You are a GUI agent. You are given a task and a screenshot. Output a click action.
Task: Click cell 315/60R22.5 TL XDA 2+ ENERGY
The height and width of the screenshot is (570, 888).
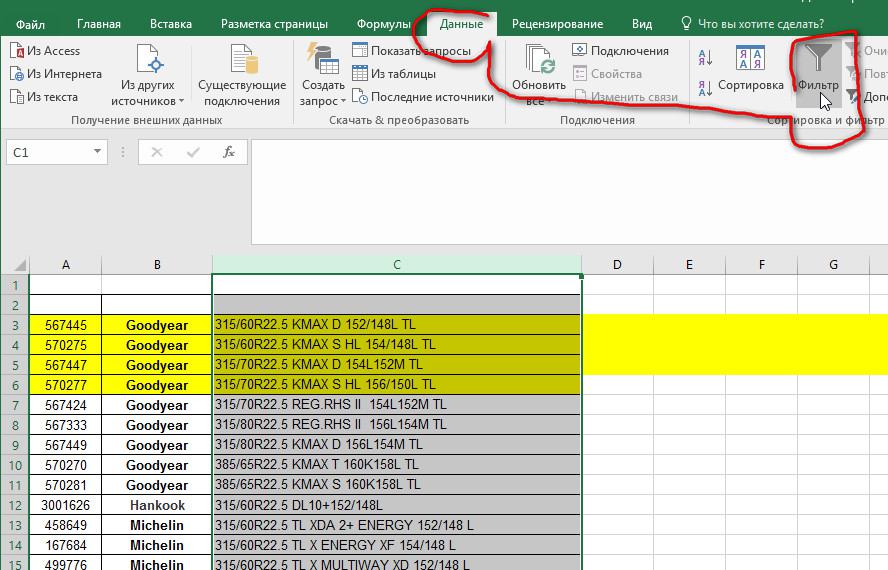(x=396, y=525)
